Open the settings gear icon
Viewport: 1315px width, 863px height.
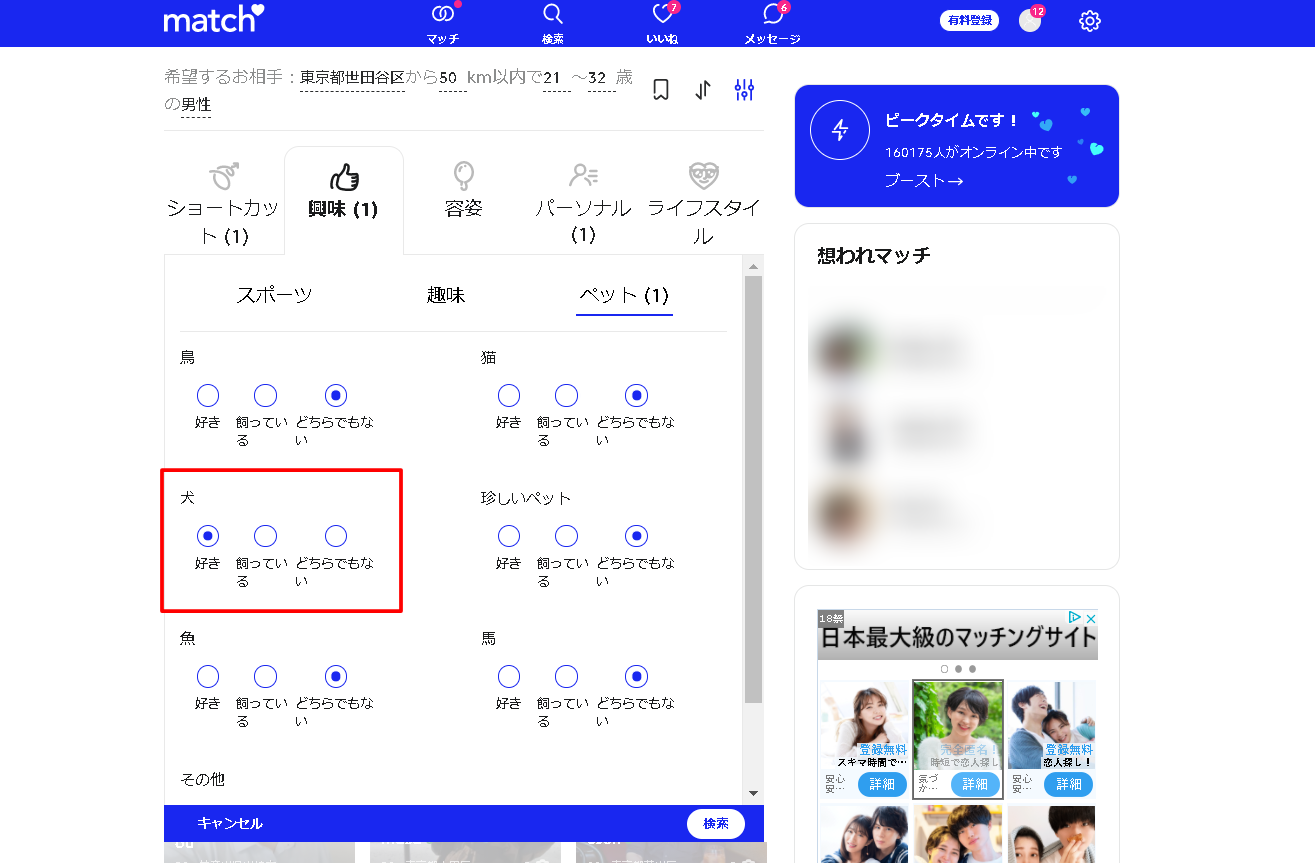1090,21
